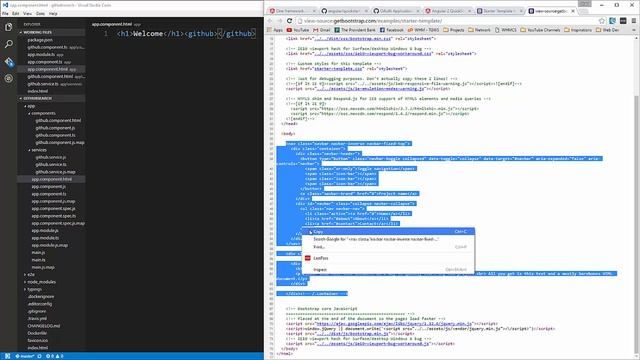Open the jquery.min.js script link in source

pyautogui.click(x=395, y=324)
